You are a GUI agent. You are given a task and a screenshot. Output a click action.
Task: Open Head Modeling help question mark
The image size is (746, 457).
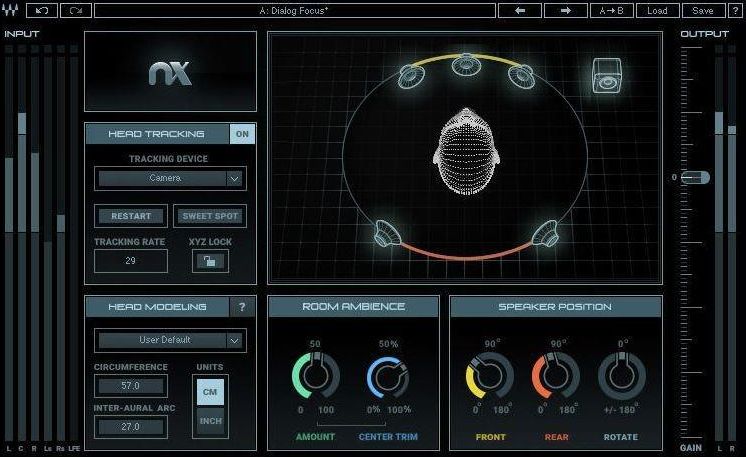click(x=242, y=307)
